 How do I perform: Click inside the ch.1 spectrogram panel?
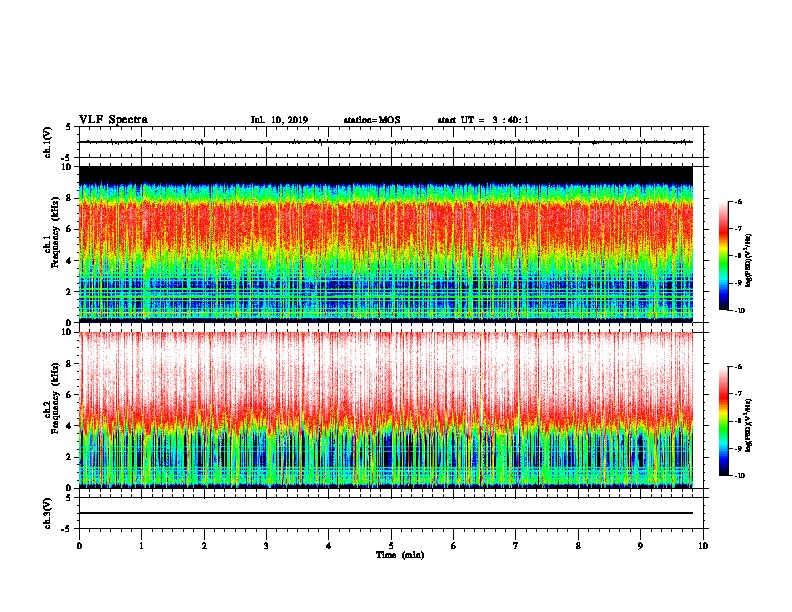pyautogui.click(x=386, y=244)
